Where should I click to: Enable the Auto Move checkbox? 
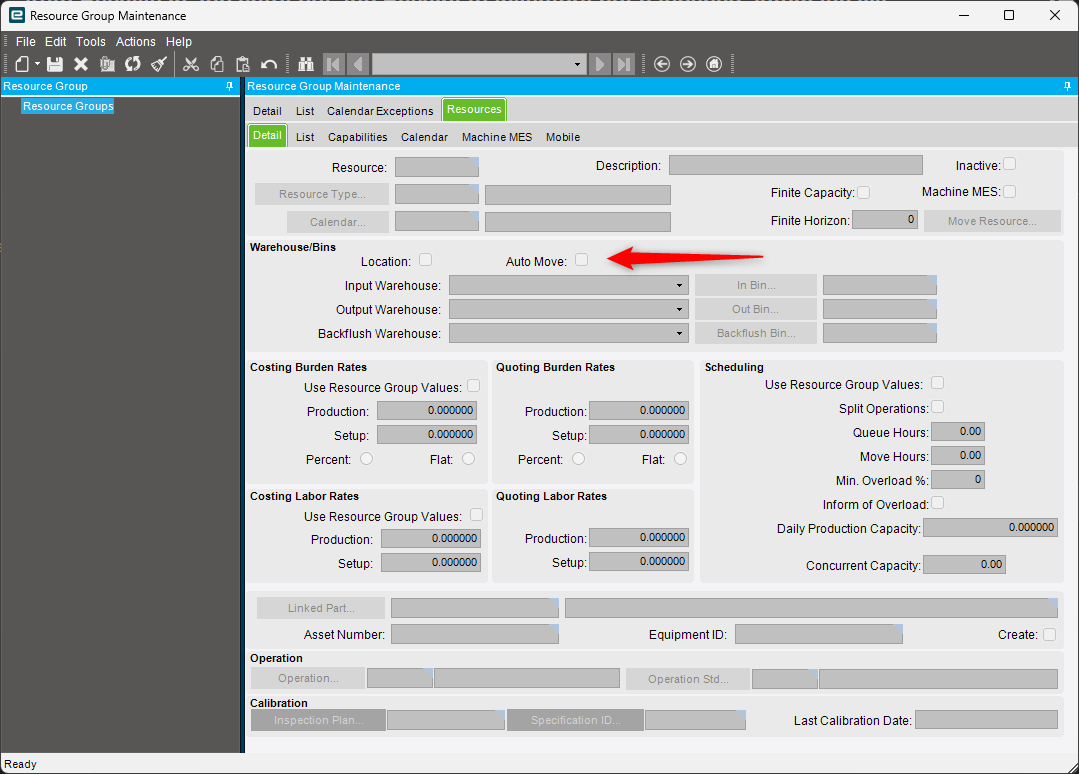pos(581,259)
